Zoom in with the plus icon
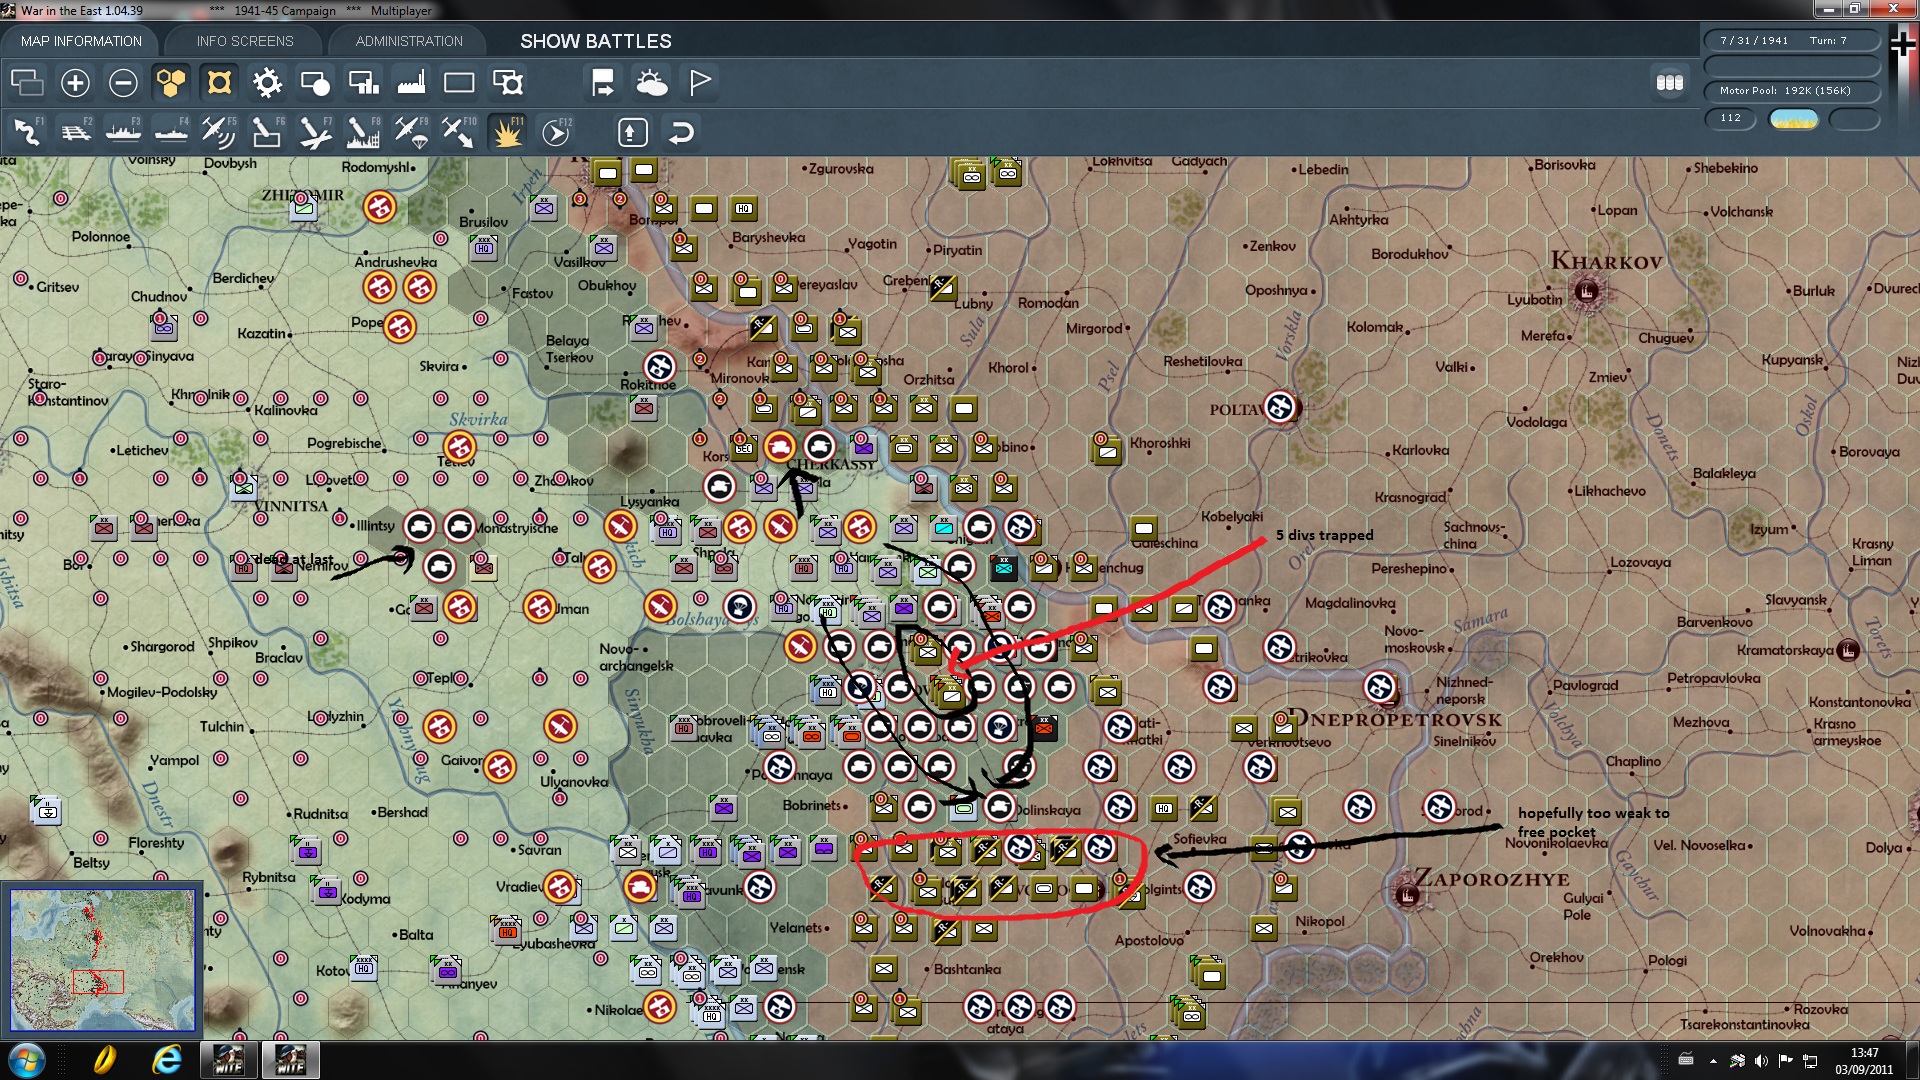The image size is (1920, 1080). [75, 82]
